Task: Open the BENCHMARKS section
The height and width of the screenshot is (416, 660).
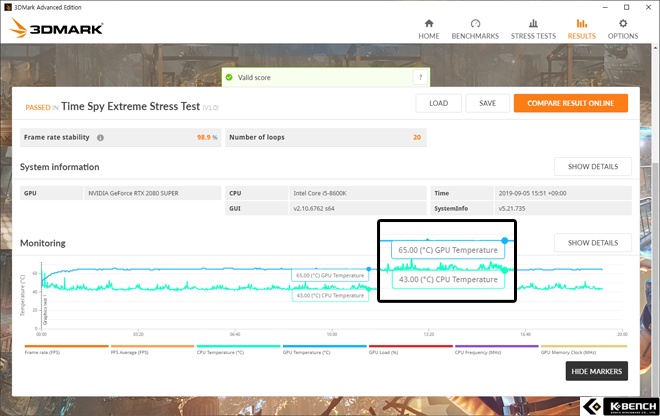Action: tap(475, 29)
